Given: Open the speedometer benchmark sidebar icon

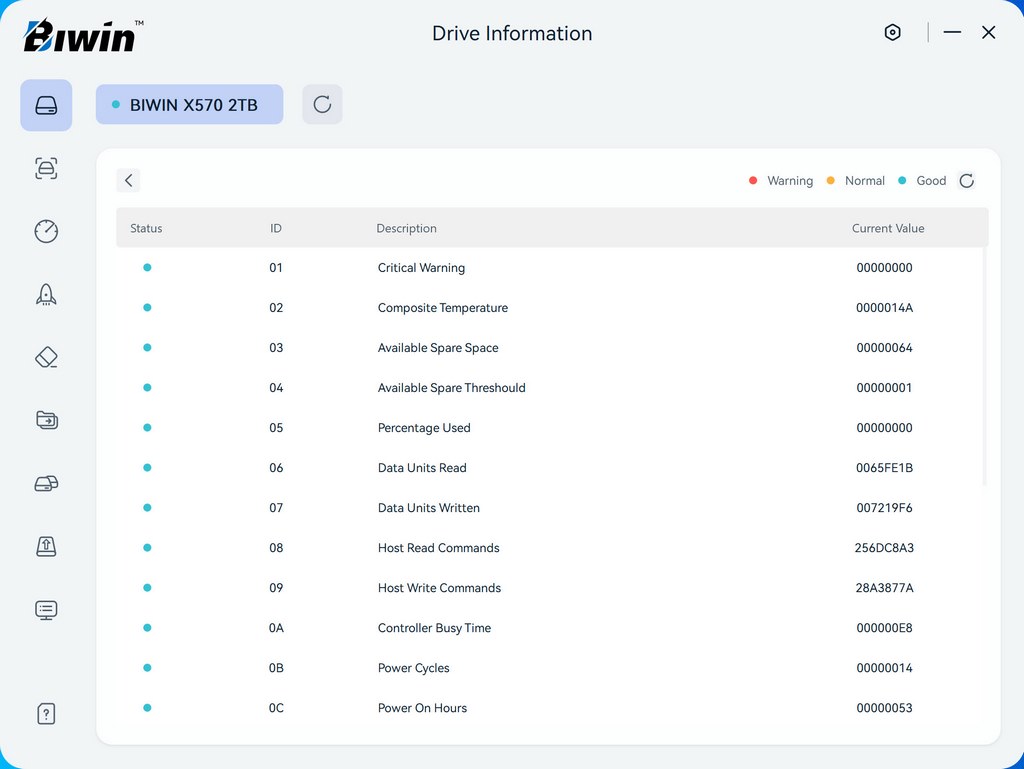Looking at the screenshot, I should tap(46, 231).
